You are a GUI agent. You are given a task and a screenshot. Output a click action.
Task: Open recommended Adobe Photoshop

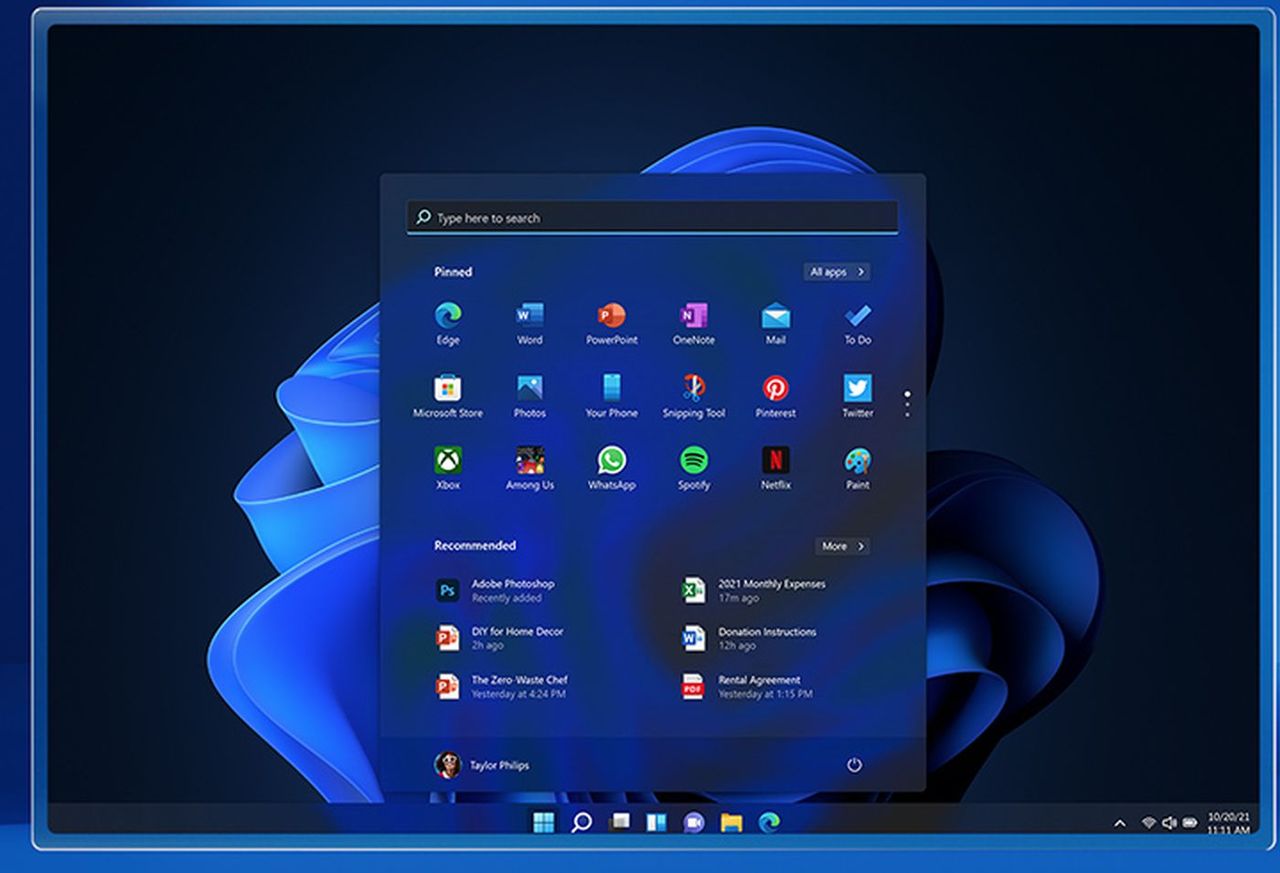pos(495,590)
